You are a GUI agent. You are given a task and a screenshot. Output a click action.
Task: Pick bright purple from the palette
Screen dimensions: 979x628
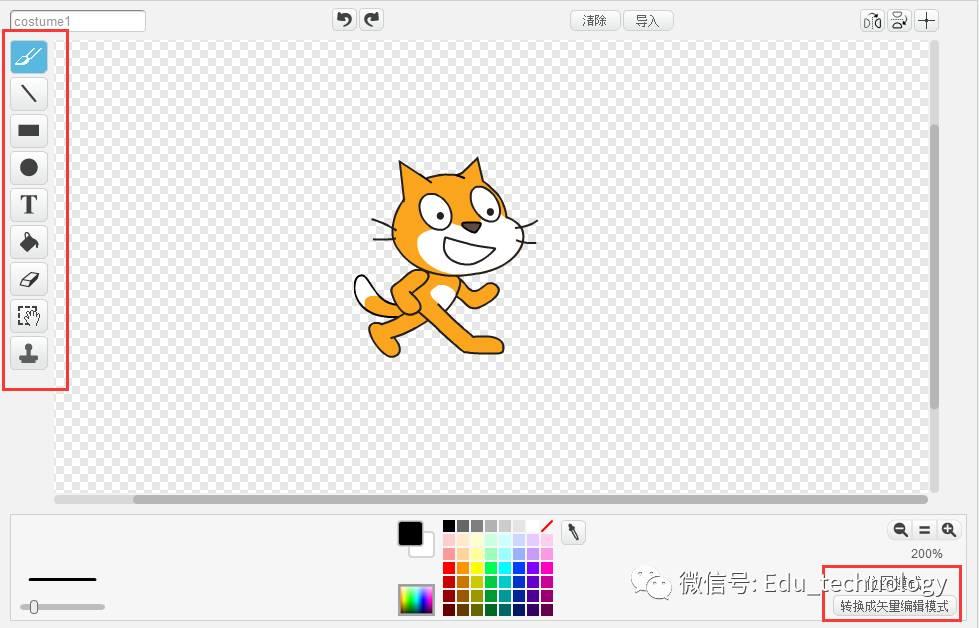(x=533, y=568)
